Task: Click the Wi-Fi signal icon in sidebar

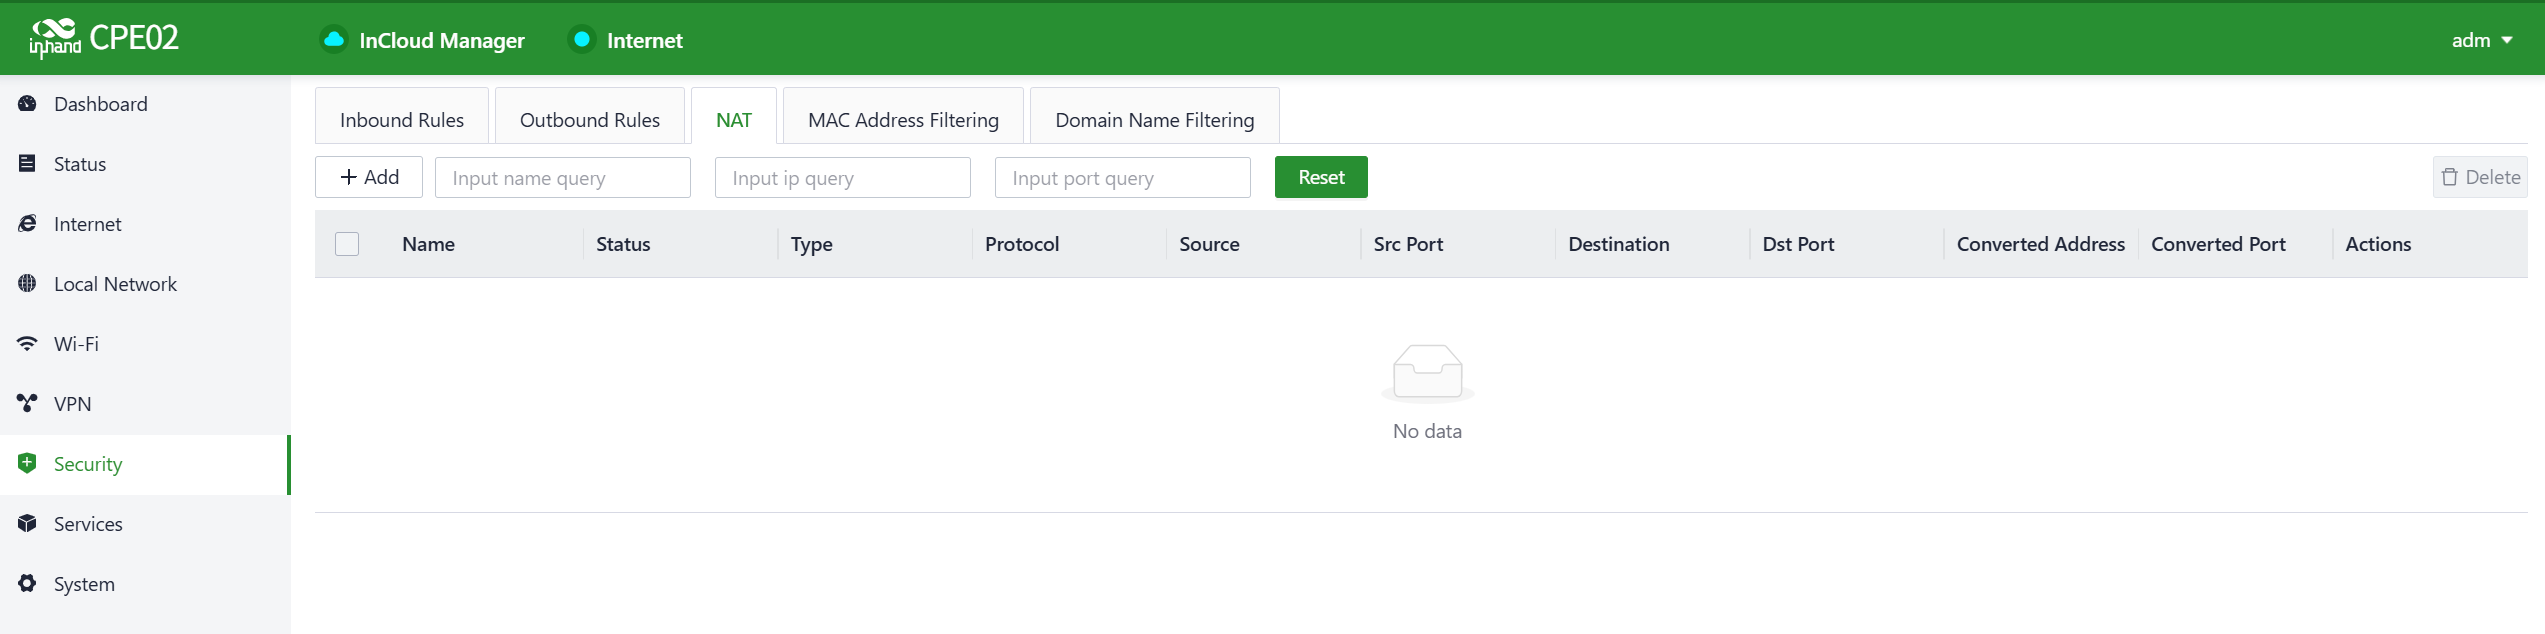Action: tap(27, 344)
